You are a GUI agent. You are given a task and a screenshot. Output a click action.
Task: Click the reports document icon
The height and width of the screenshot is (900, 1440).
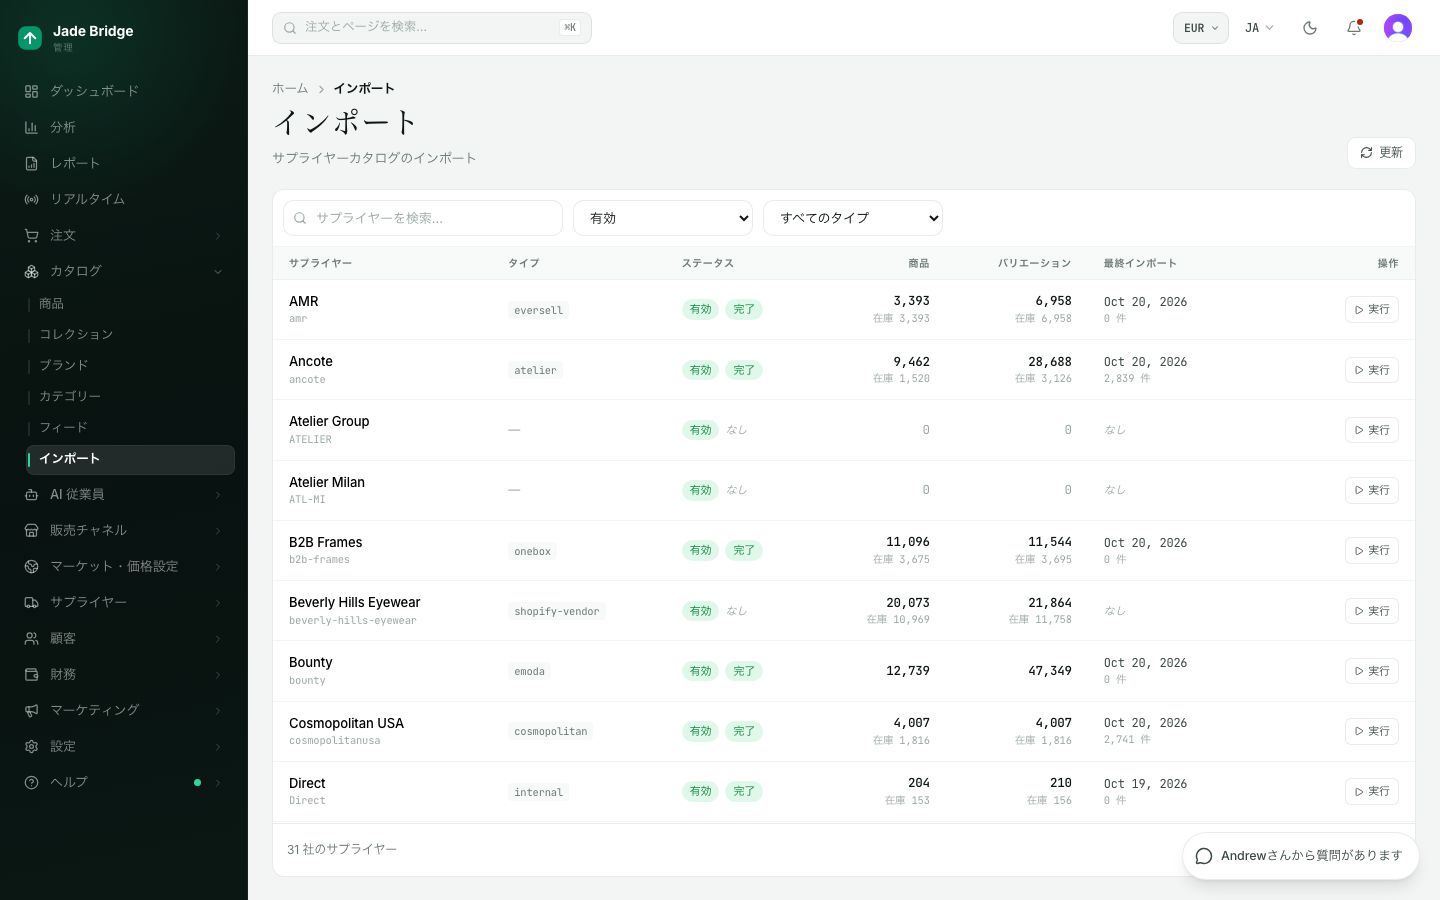(32, 163)
